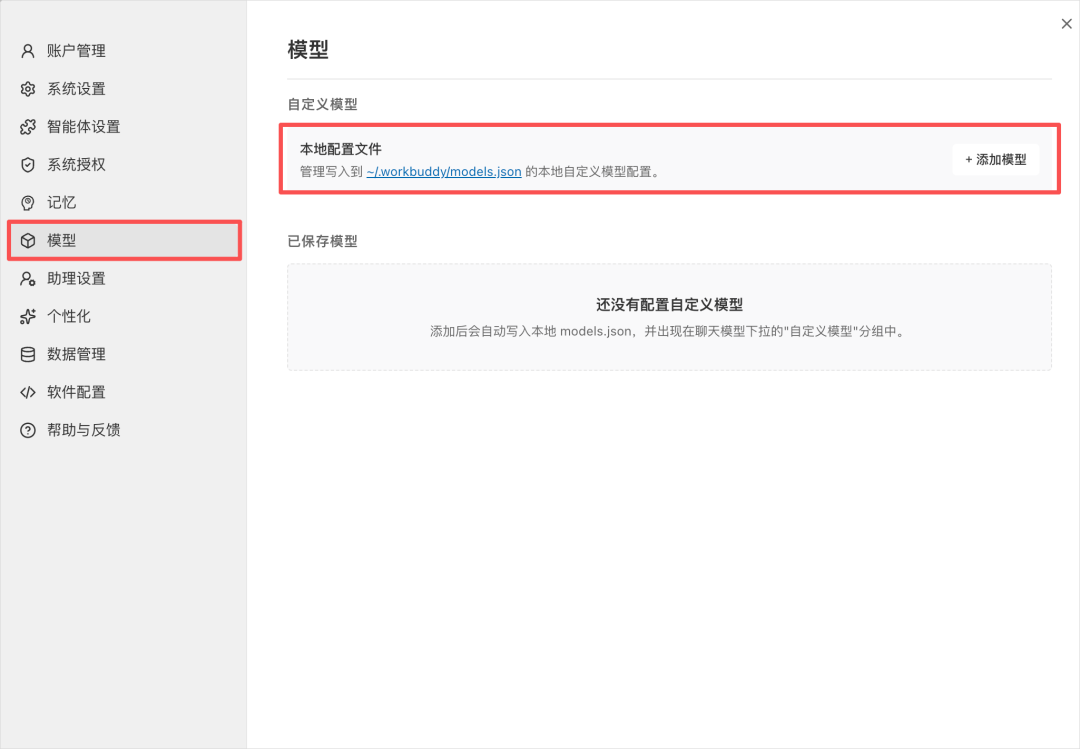
Task: Click the user-gear icon beside 助理设置
Action: click(28, 278)
